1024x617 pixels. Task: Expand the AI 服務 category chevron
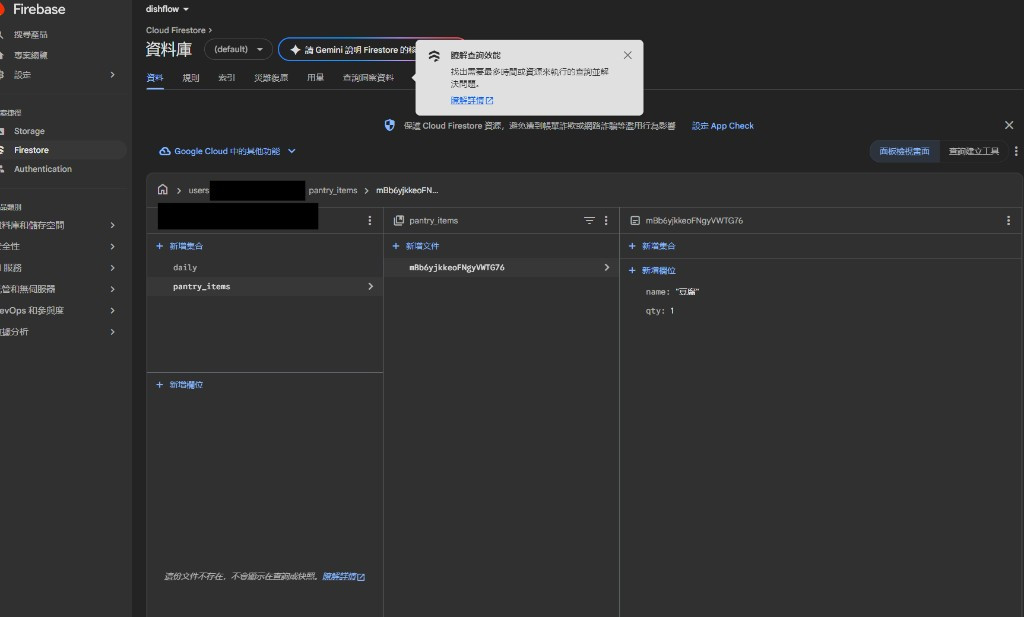(x=112, y=268)
